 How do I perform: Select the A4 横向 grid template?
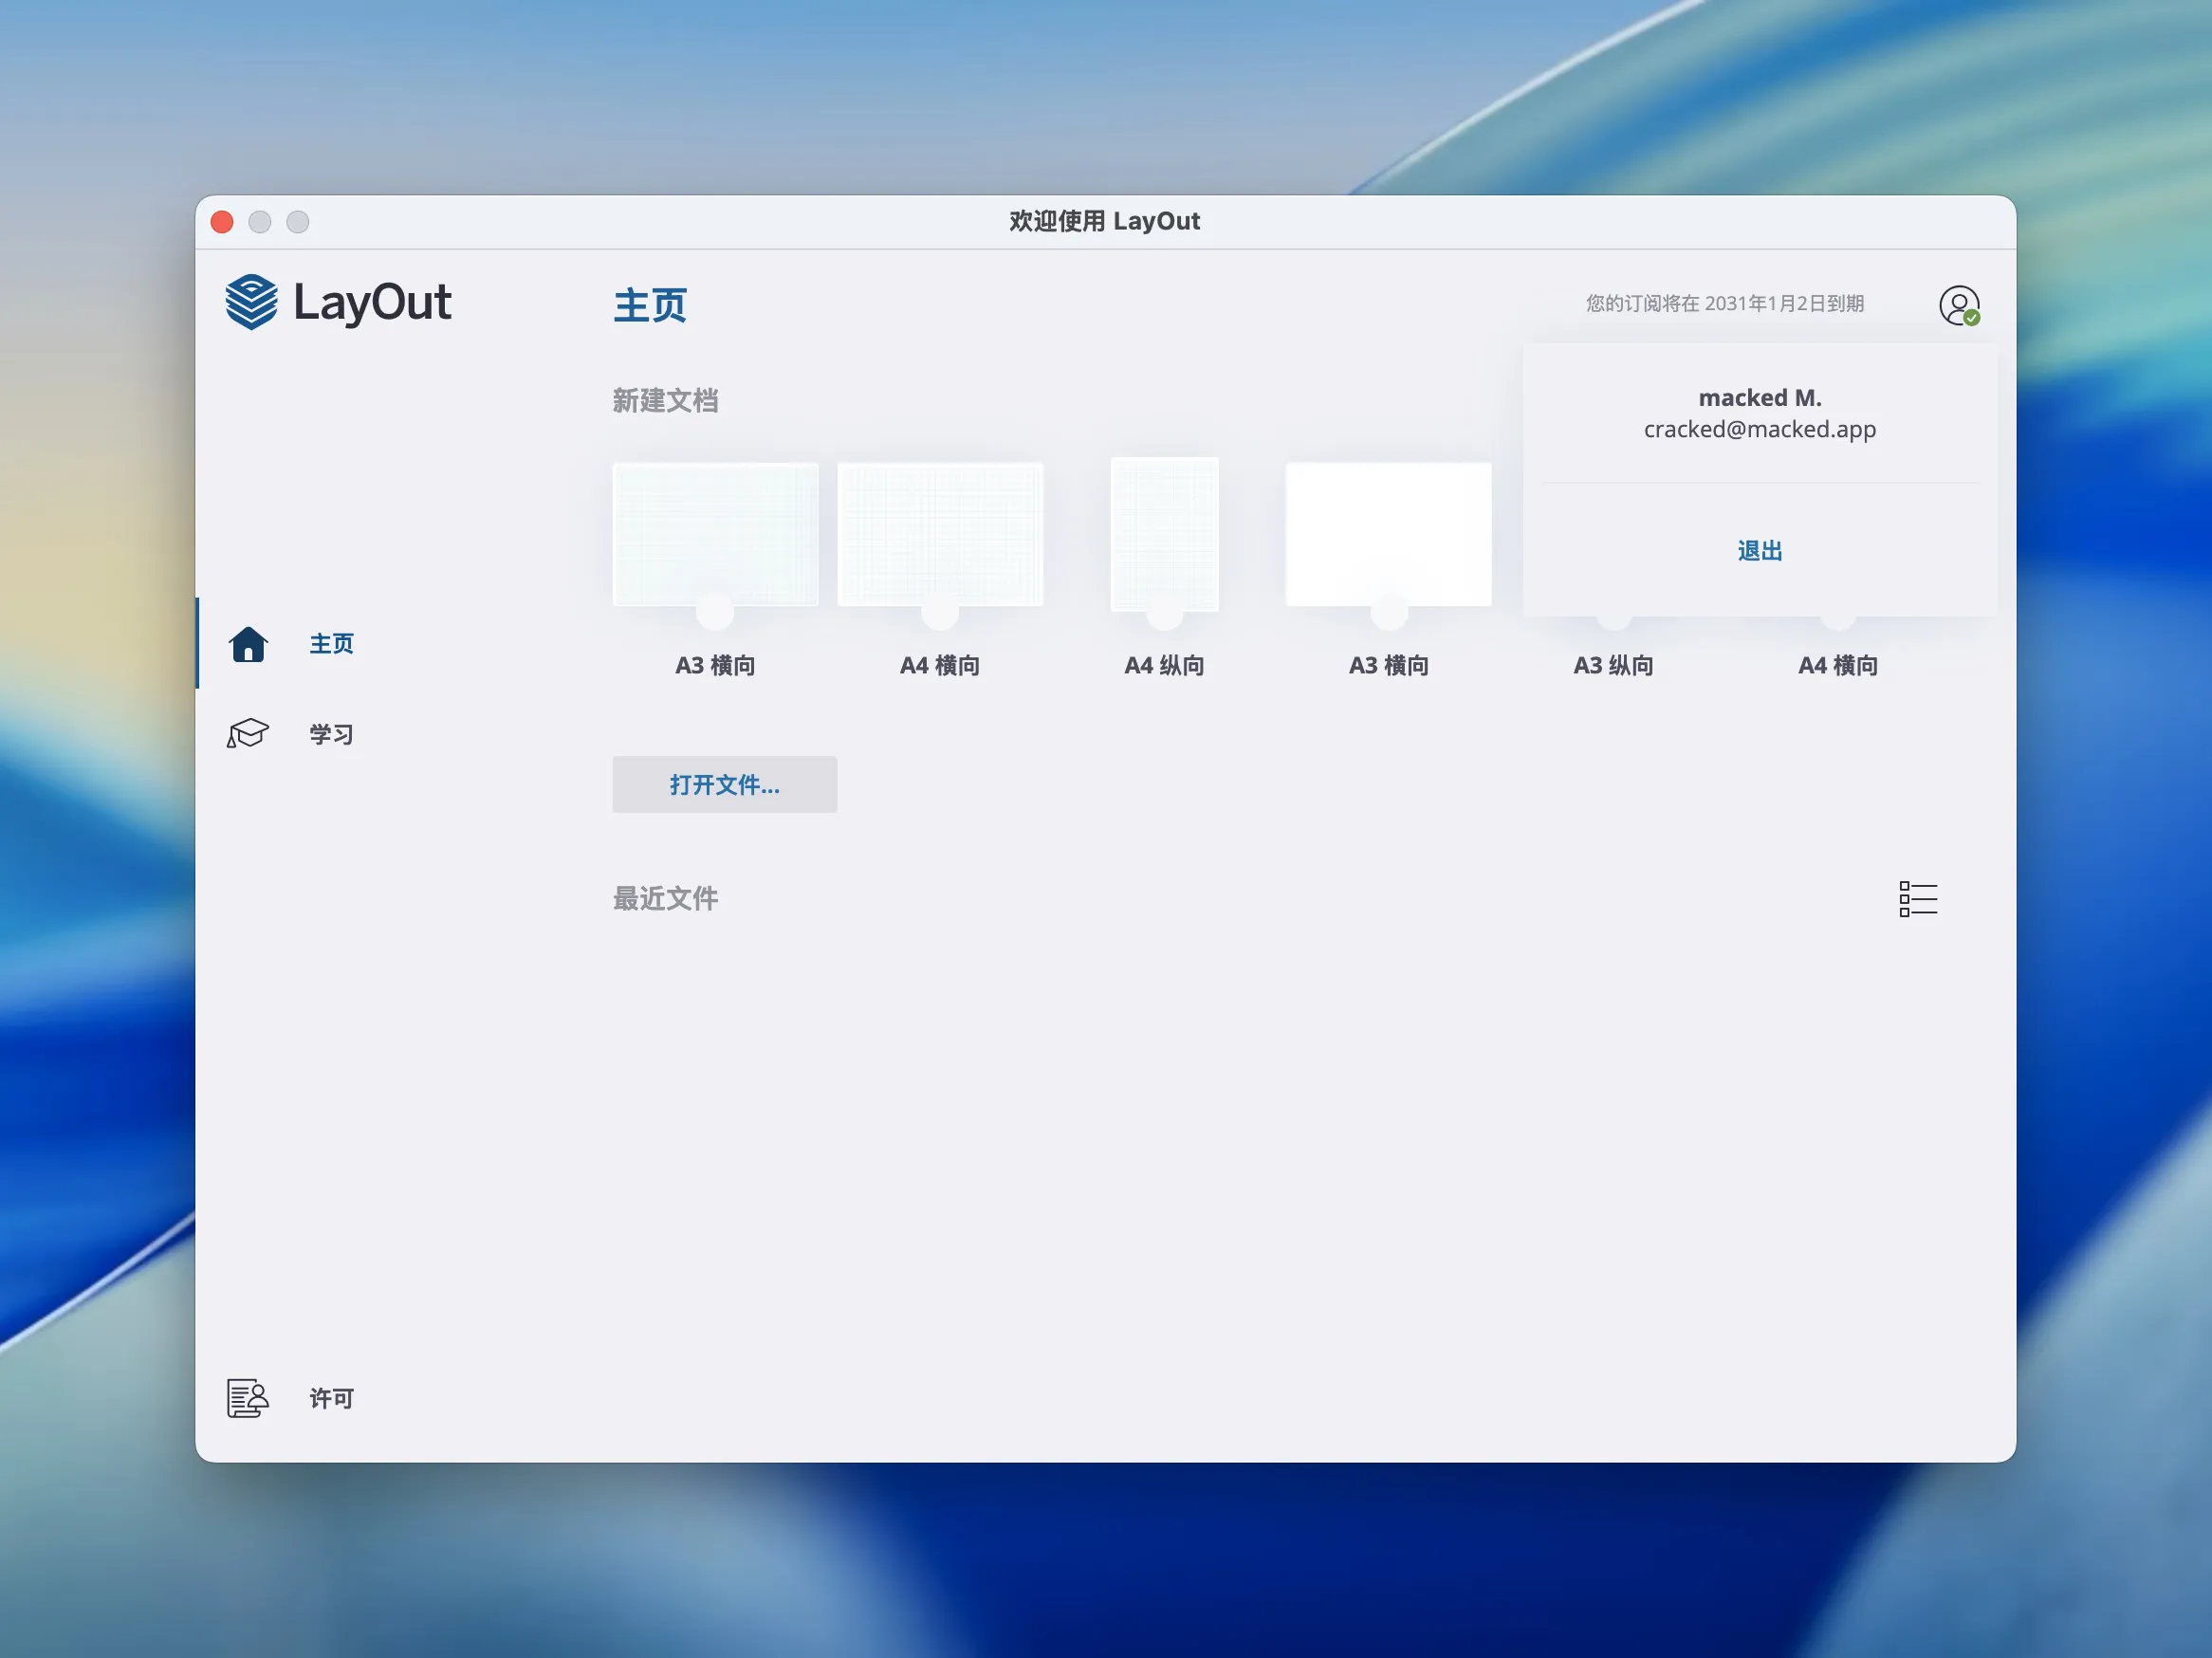[x=940, y=535]
